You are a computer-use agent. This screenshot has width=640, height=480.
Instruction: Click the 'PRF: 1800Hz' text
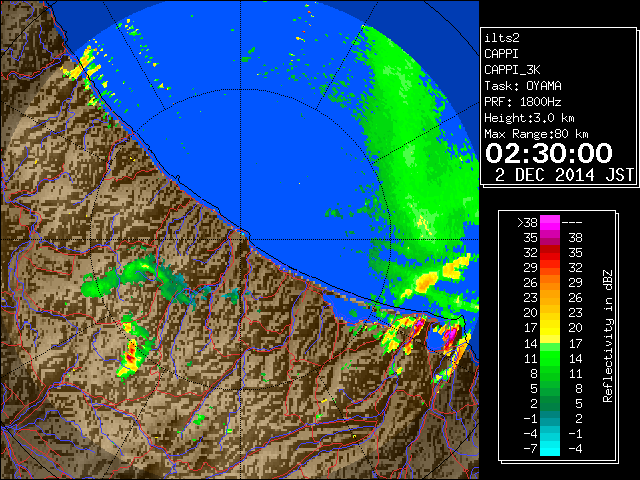523,102
